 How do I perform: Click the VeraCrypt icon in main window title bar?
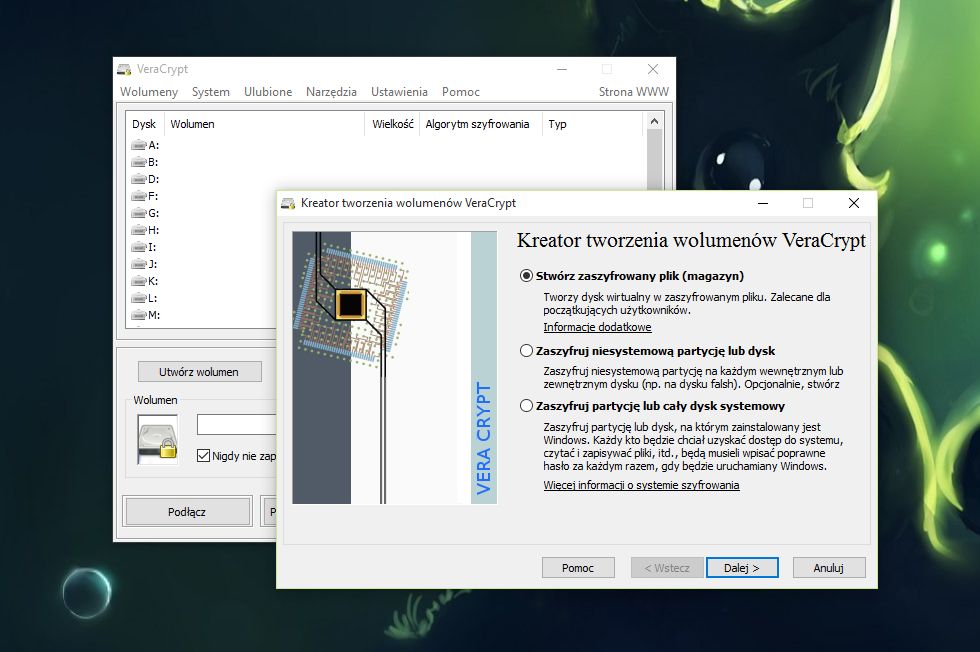(126, 69)
